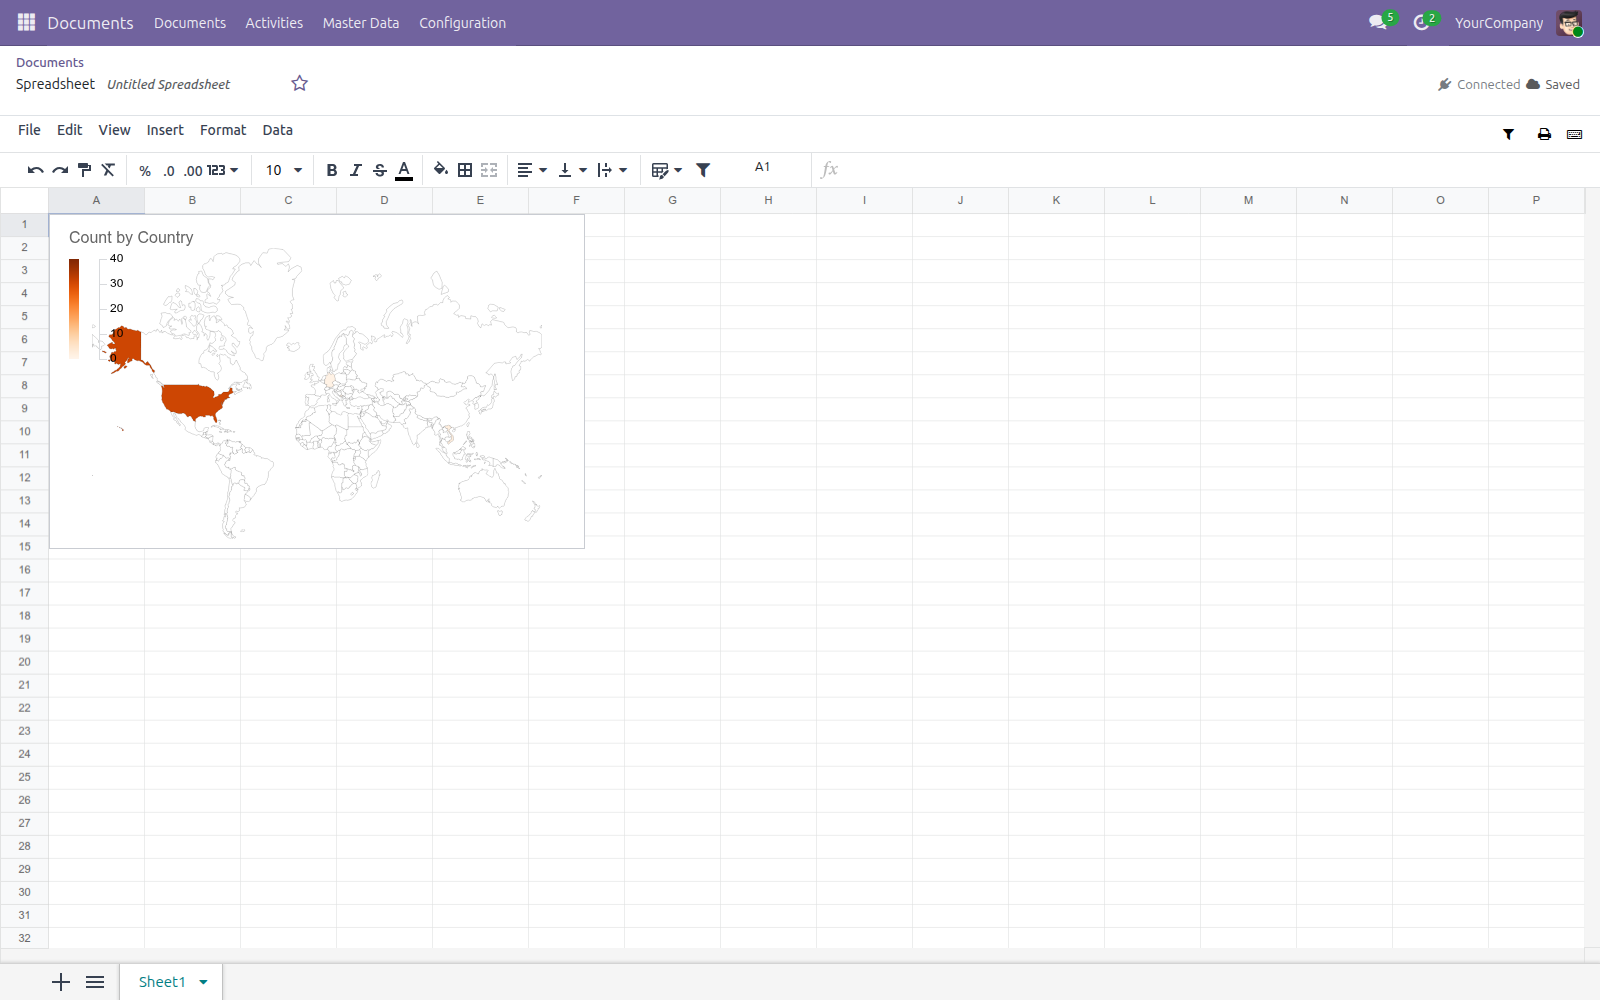This screenshot has width=1600, height=1000.
Task: Open the activities clock icon
Action: point(1422,22)
